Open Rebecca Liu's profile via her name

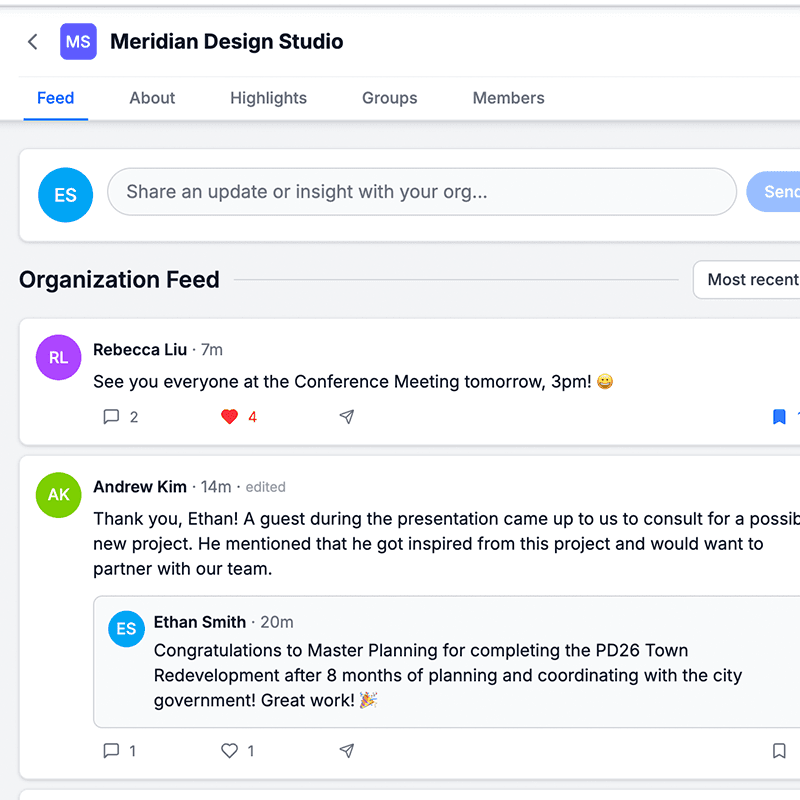(x=140, y=350)
